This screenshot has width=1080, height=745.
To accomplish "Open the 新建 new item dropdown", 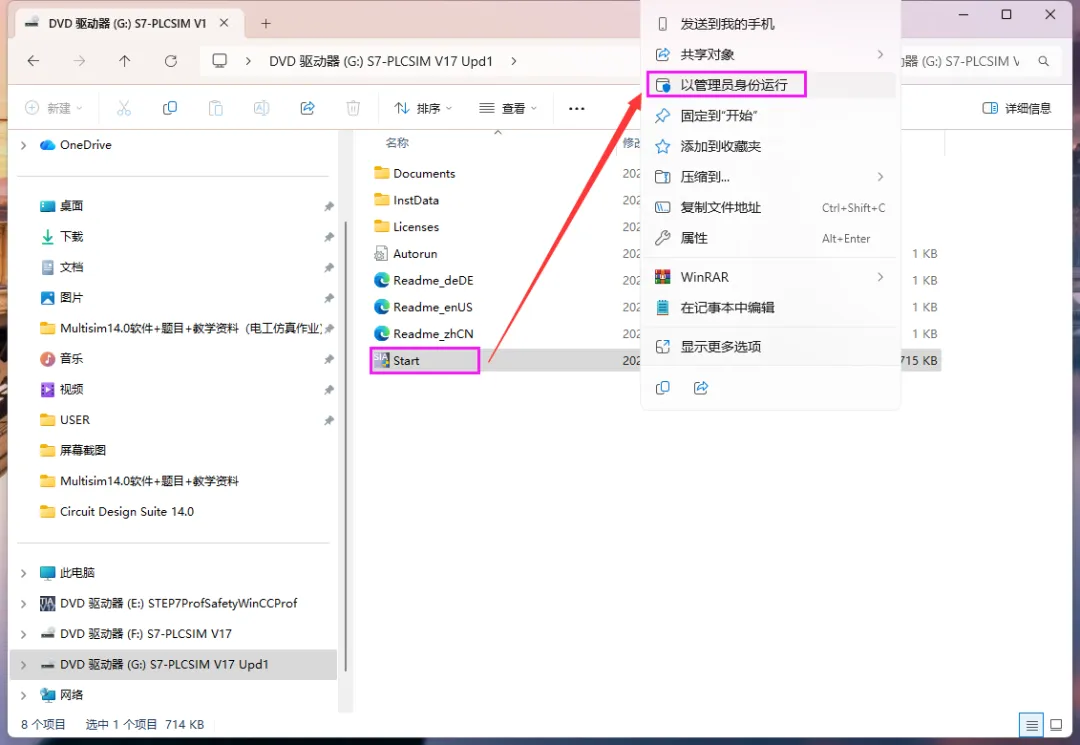I will coord(54,108).
